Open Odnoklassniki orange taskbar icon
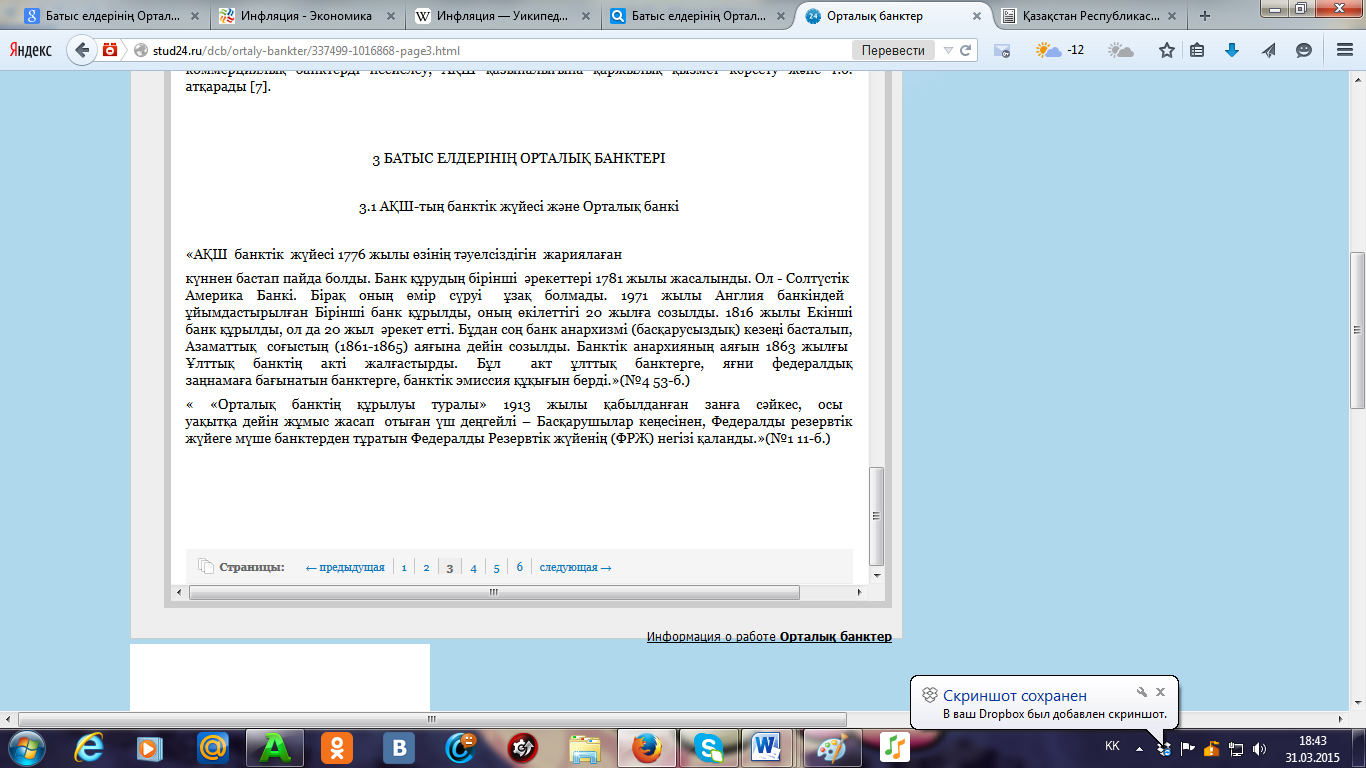This screenshot has height=768, width=1366. [x=335, y=746]
